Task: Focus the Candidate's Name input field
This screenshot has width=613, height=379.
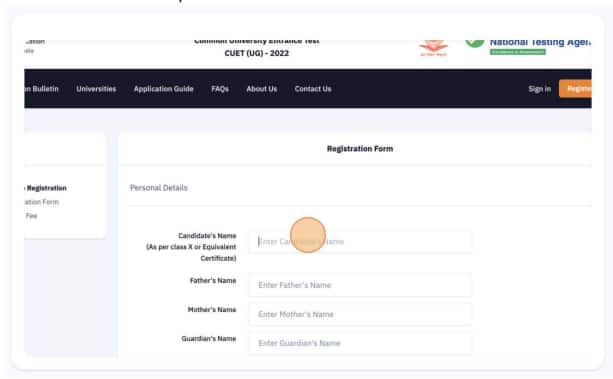Action: tap(360, 242)
